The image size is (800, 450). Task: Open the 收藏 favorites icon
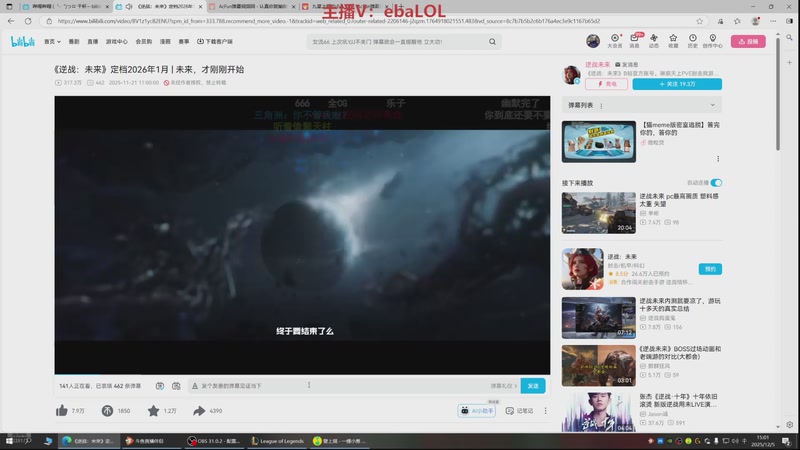[673, 41]
